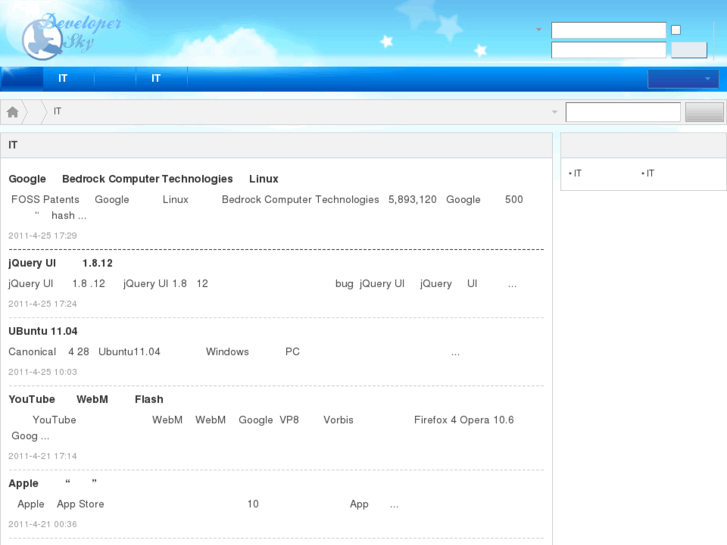The image size is (727, 545).
Task: Select the blank tab between the IT tabs
Action: pos(115,78)
